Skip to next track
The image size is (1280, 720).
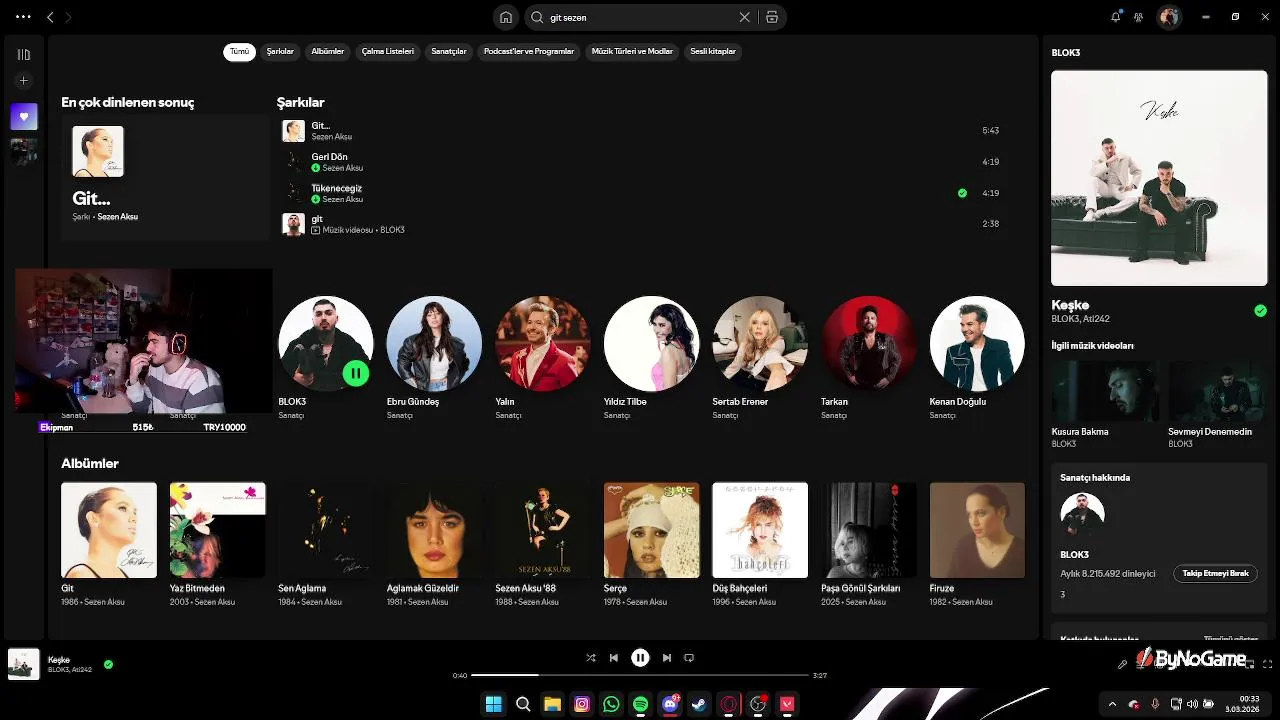[667, 658]
